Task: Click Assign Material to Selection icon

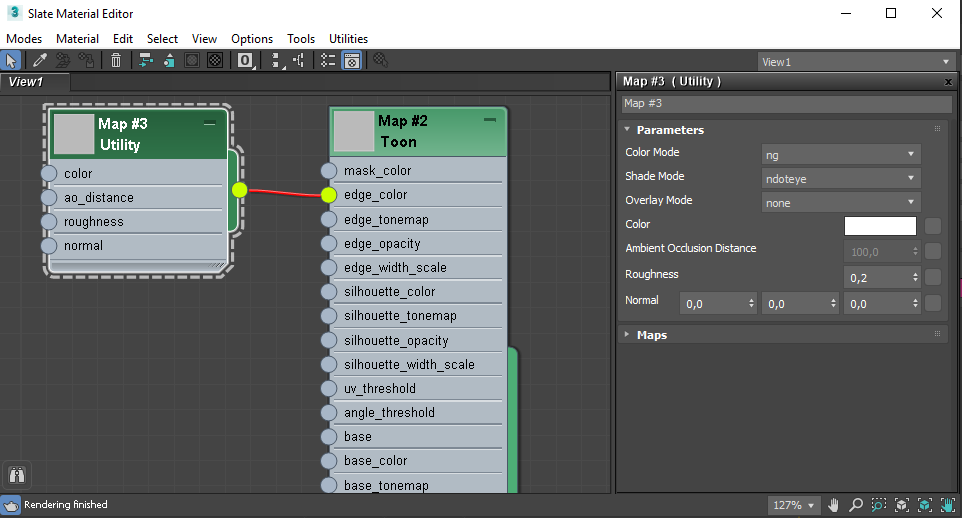Action: point(86,60)
